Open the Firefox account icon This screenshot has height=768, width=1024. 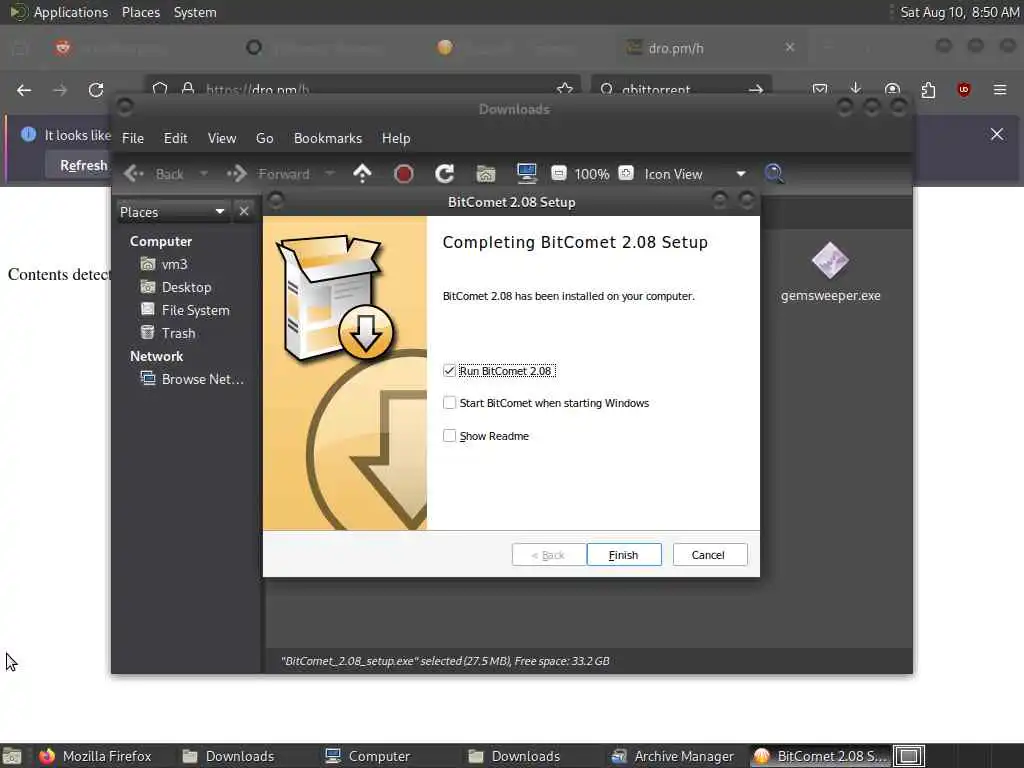click(x=892, y=89)
